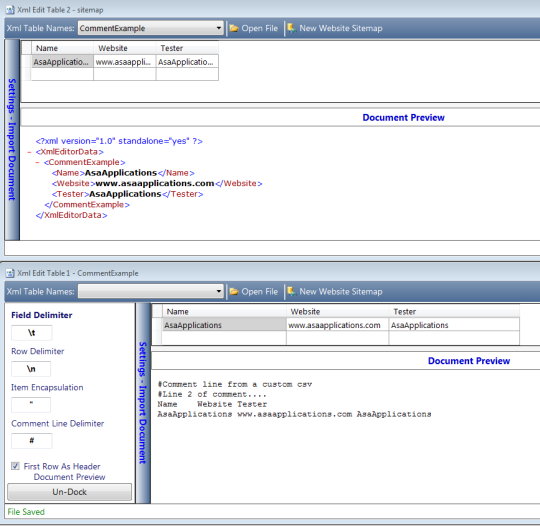Screen dimensions: 540x526
Task: Click bold AsaApplications value inside Tester tag
Action: click(125, 194)
